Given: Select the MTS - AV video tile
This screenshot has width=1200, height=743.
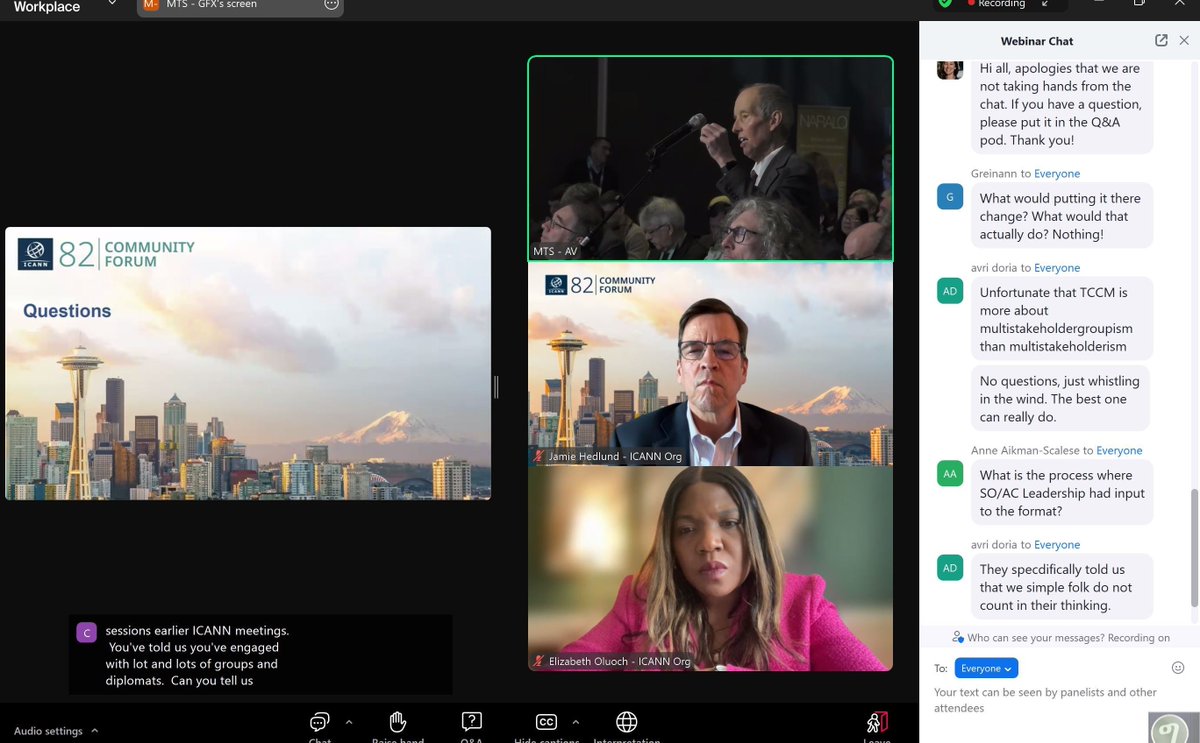Looking at the screenshot, I should coord(710,159).
